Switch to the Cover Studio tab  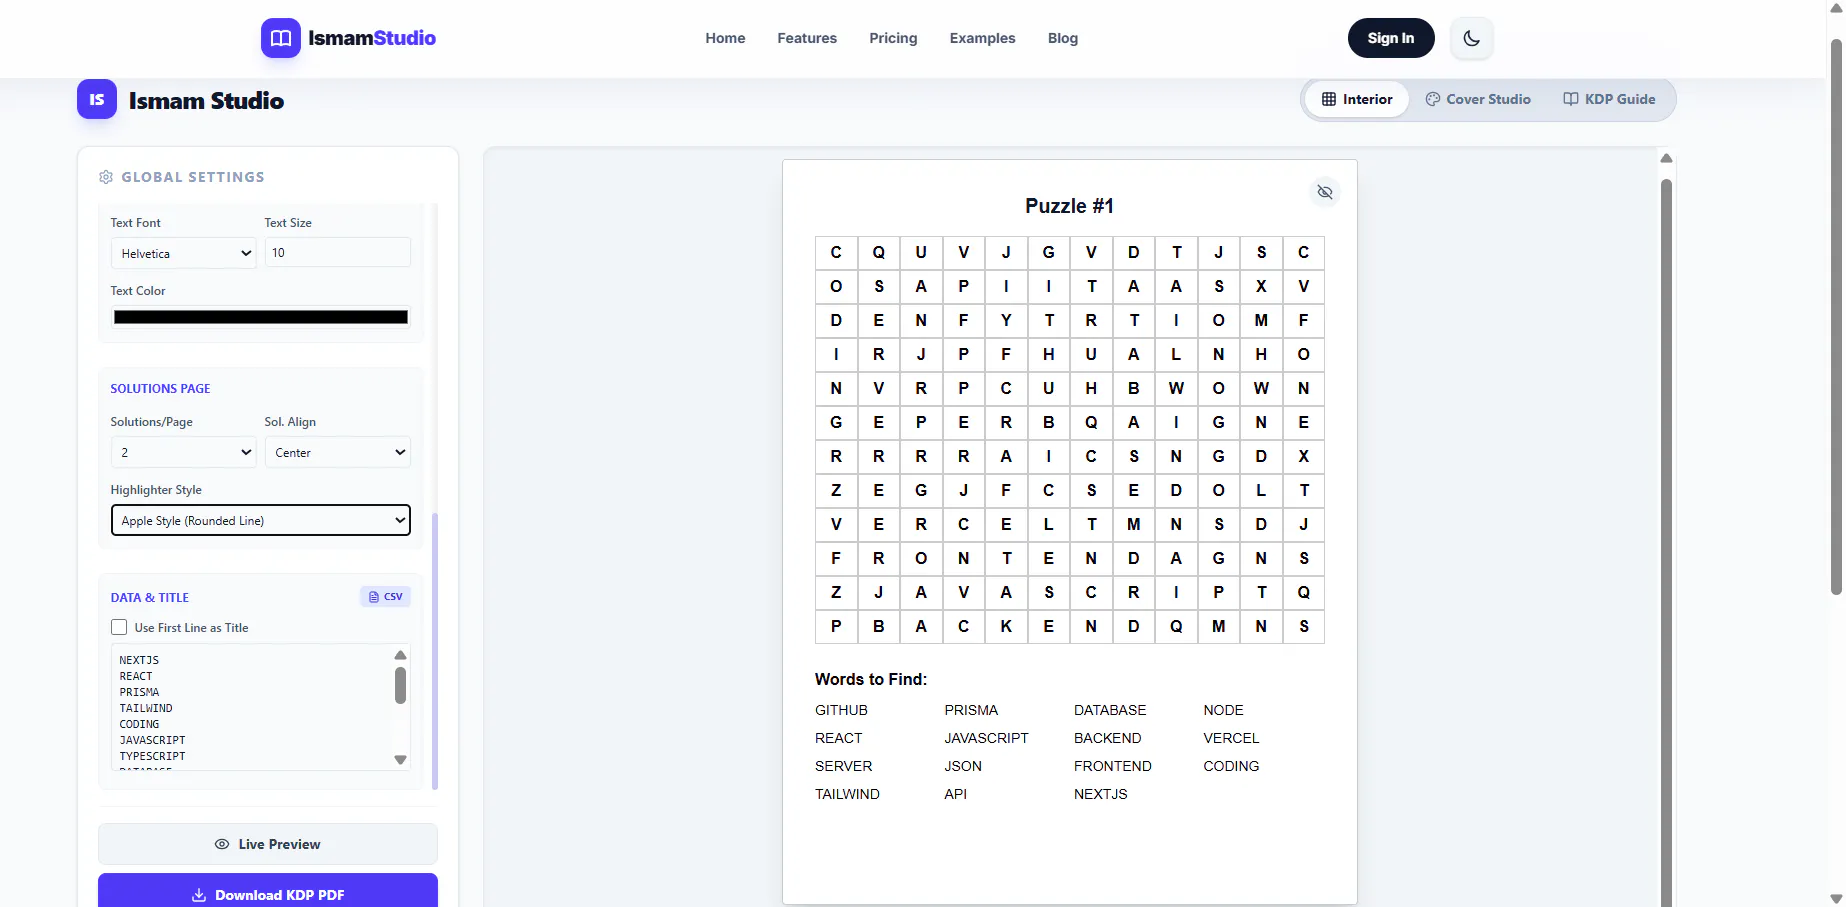click(1478, 99)
